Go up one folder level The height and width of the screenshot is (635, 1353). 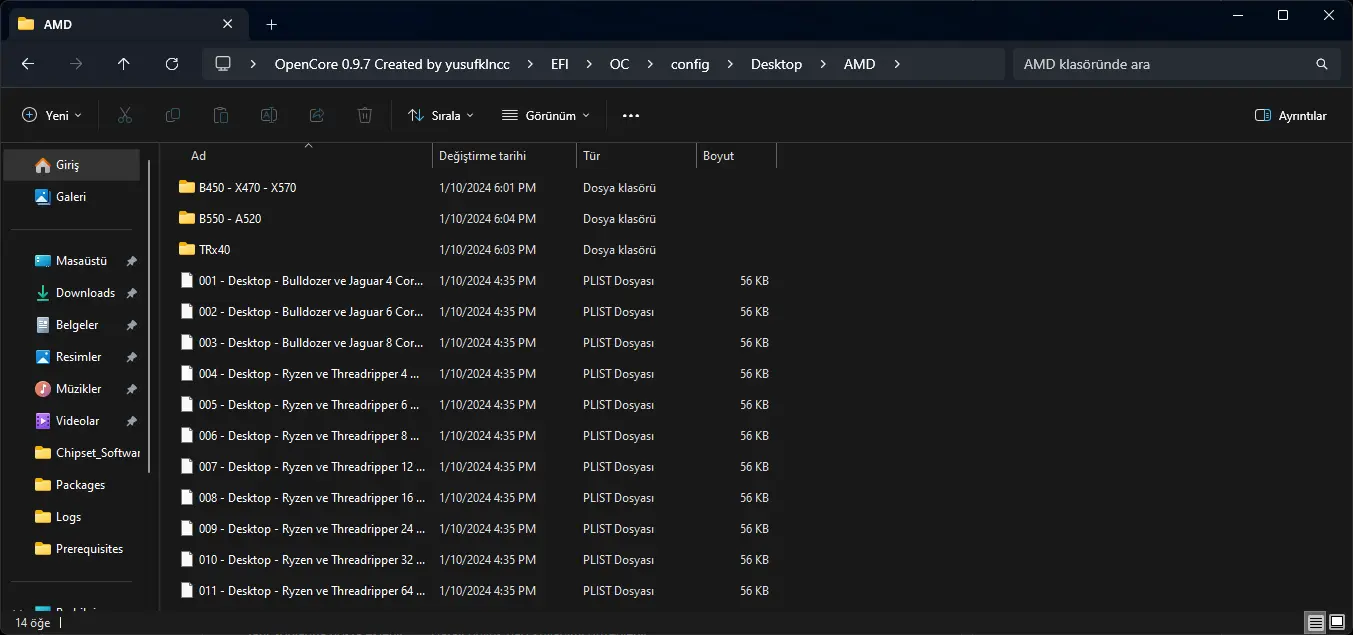124,64
